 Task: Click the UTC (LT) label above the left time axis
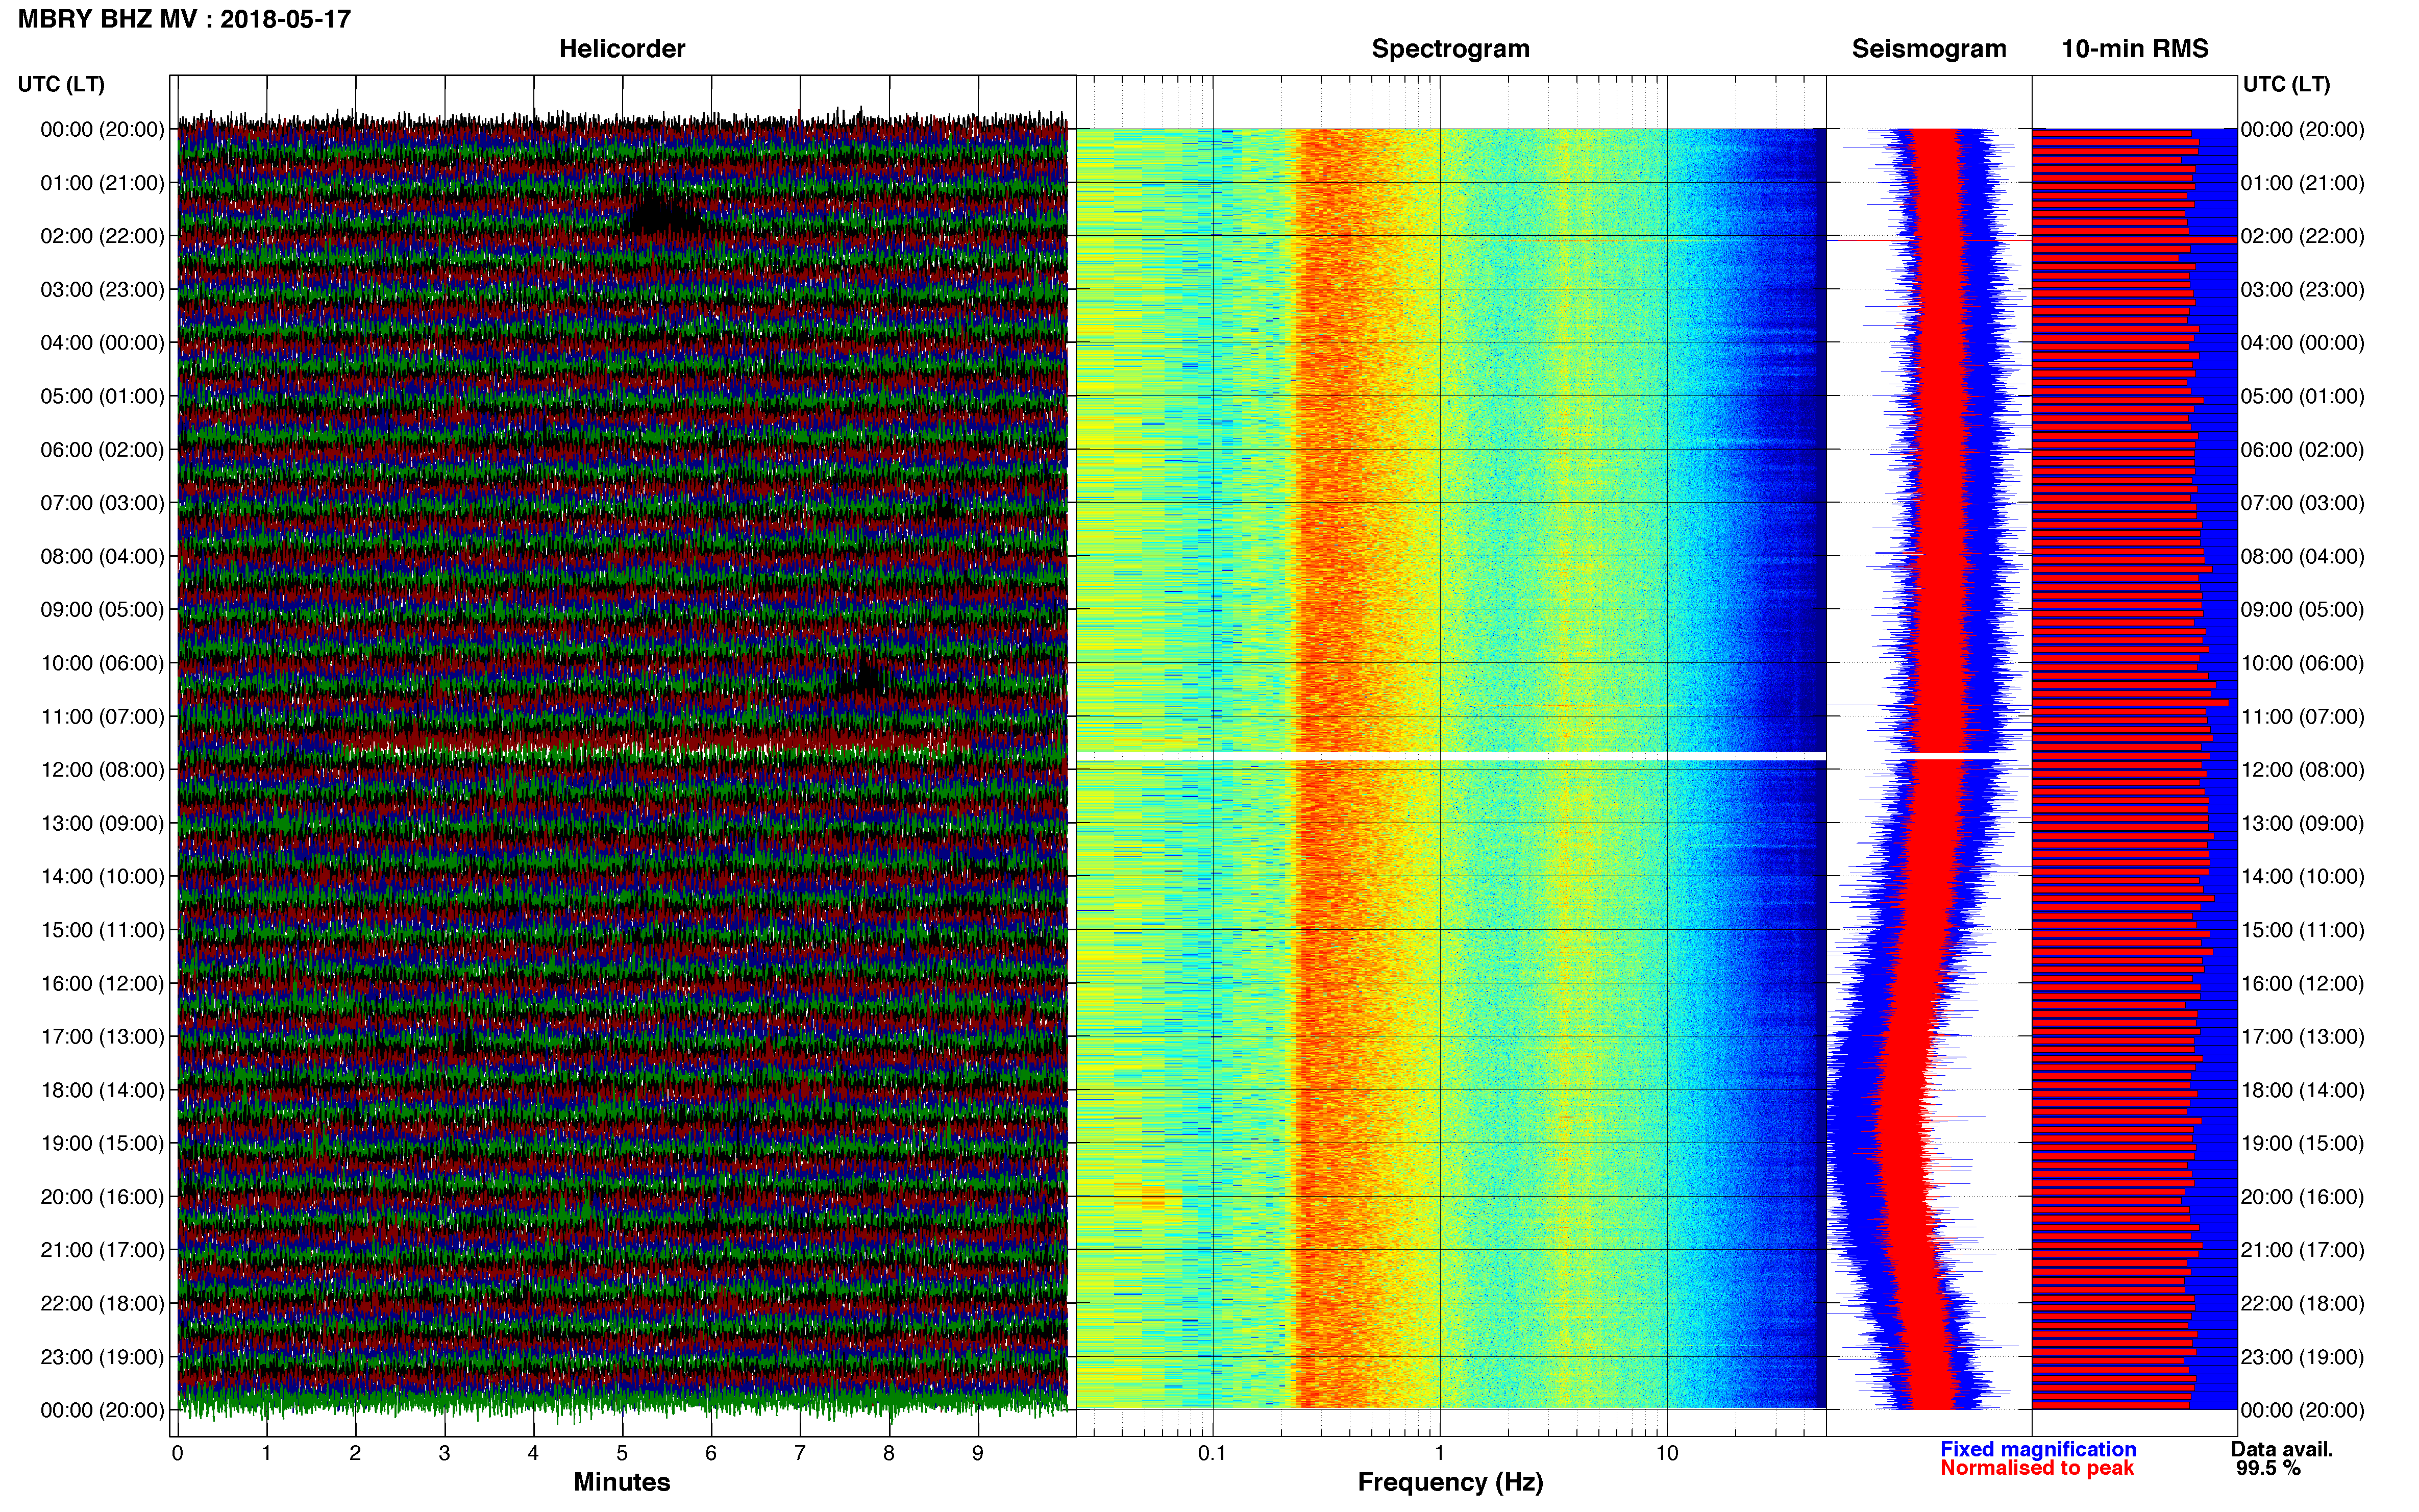pos(61,84)
